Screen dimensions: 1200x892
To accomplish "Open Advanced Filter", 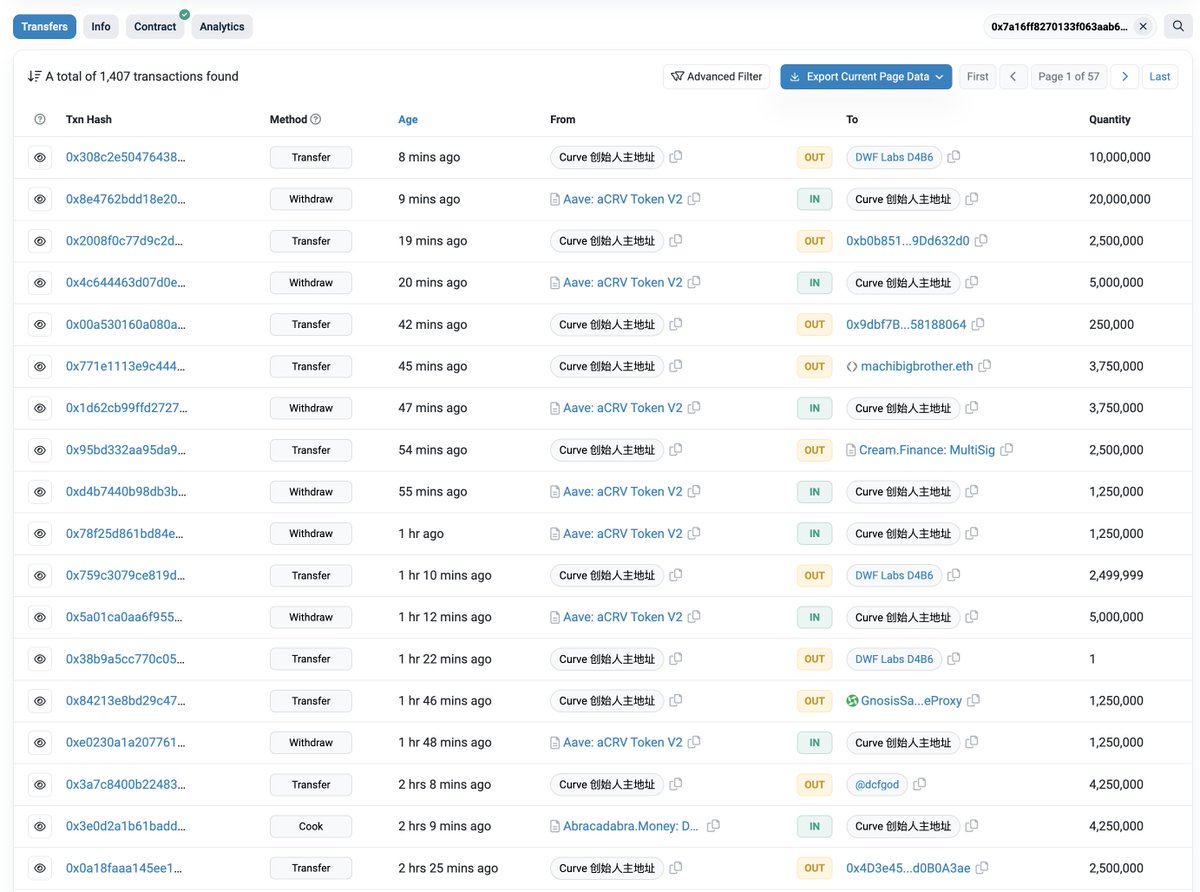I will pyautogui.click(x=717, y=76).
